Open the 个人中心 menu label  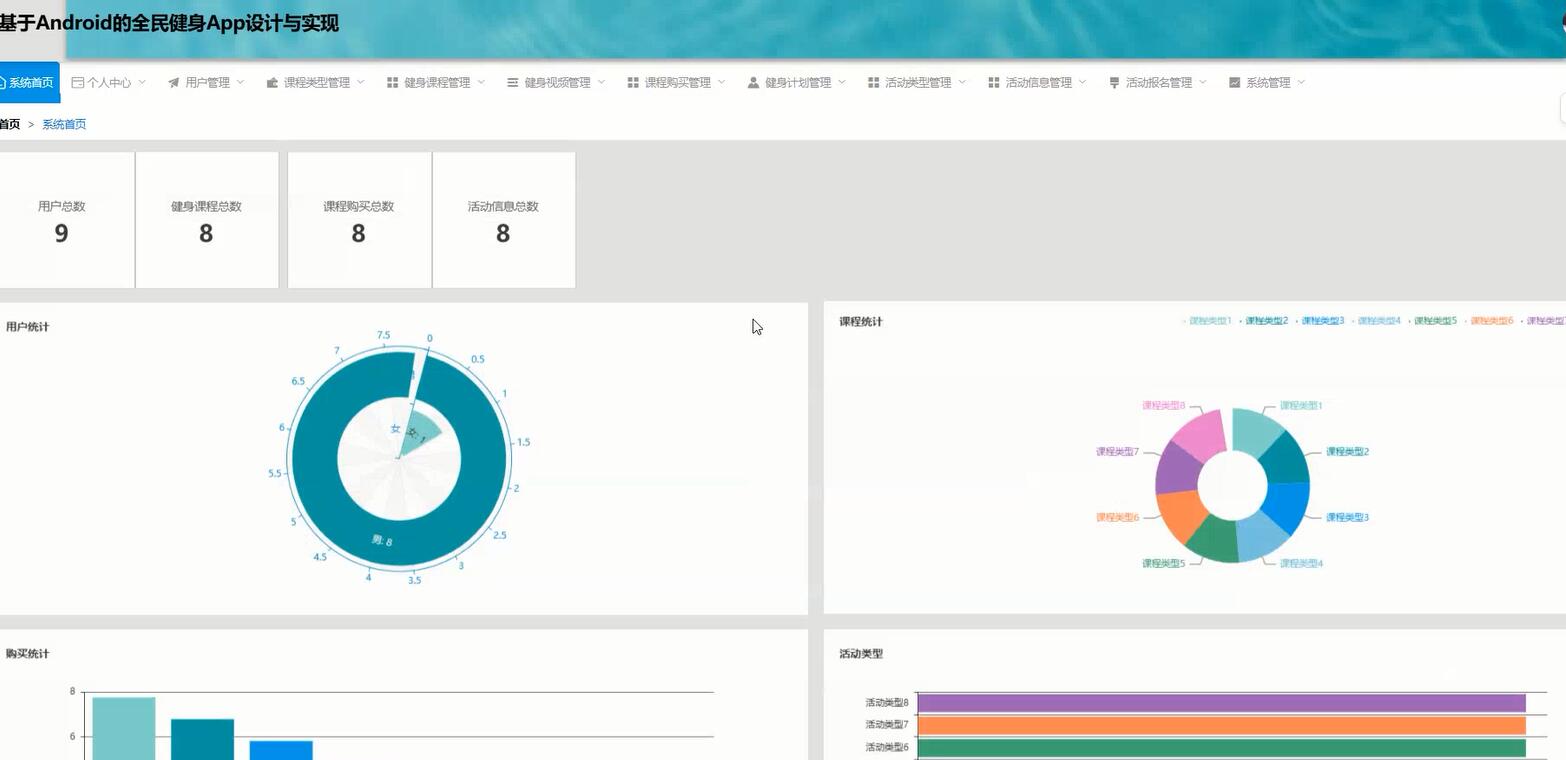coord(109,83)
